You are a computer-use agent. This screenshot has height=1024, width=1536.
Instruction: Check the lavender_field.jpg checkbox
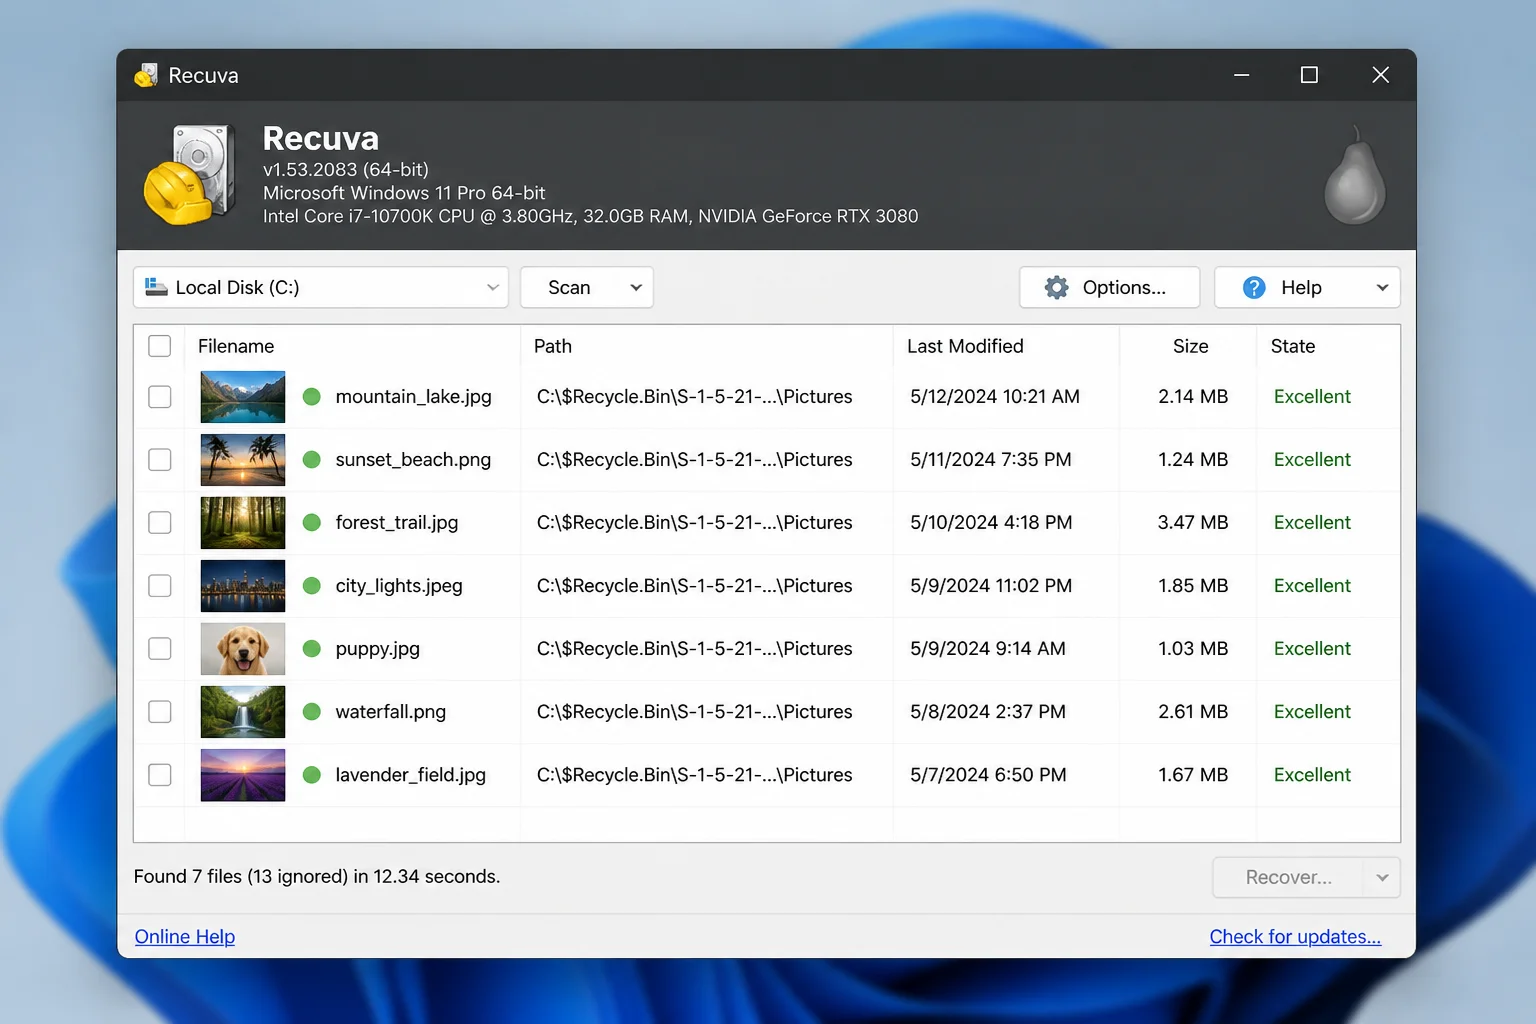click(160, 775)
